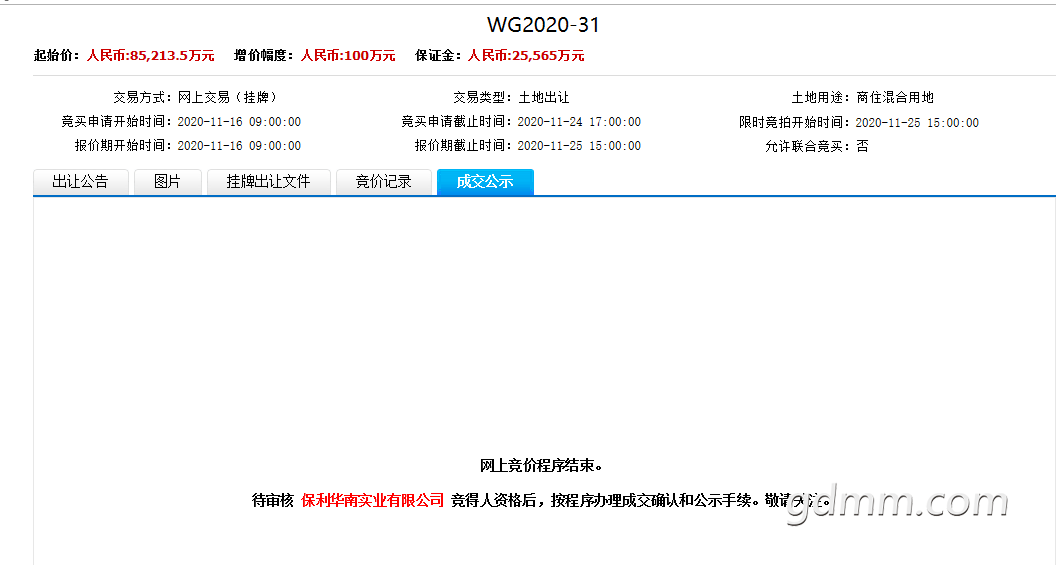Viewport: 1056px width, 565px height.
Task: Select the starting price 人民币:85,213.5万元
Action: [150, 55]
